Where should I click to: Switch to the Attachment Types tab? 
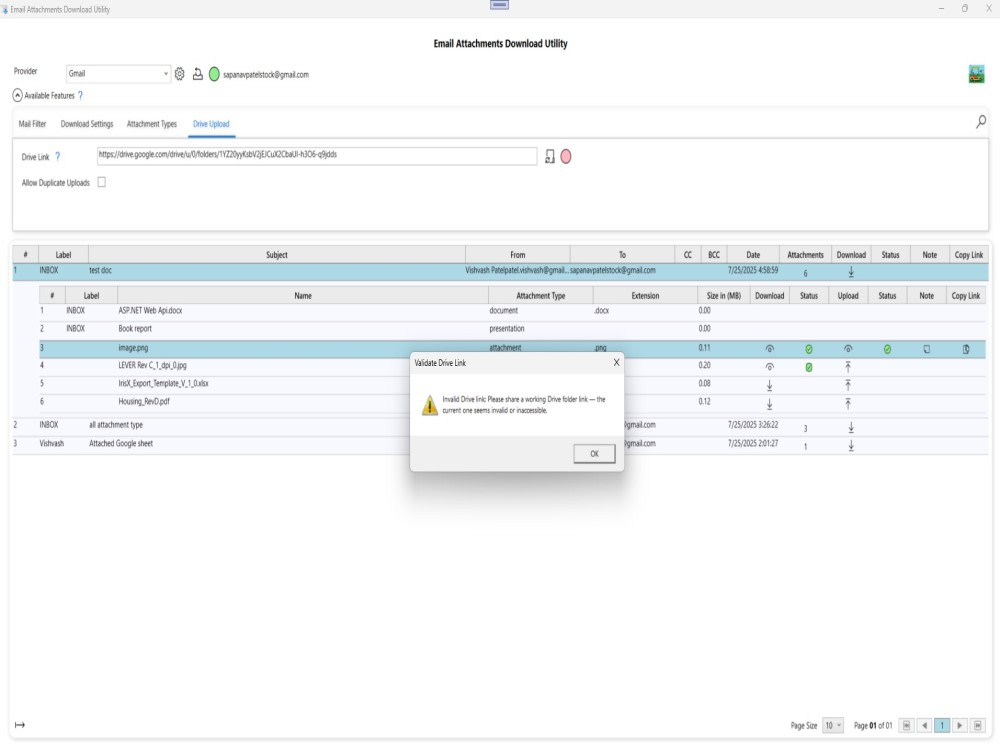[x=152, y=124]
